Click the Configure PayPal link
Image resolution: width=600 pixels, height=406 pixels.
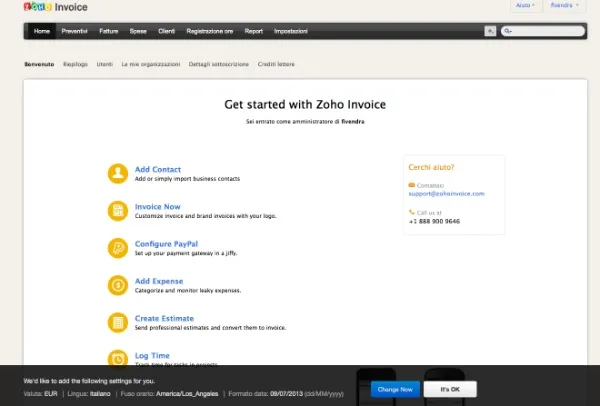point(166,244)
